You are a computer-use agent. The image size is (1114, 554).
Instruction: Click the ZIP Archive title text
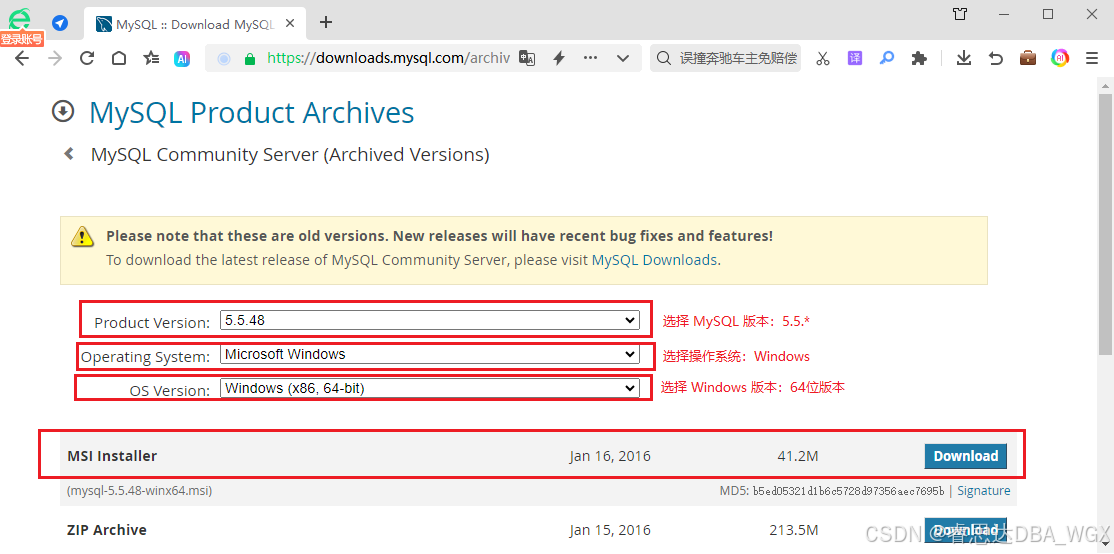pyautogui.click(x=107, y=530)
